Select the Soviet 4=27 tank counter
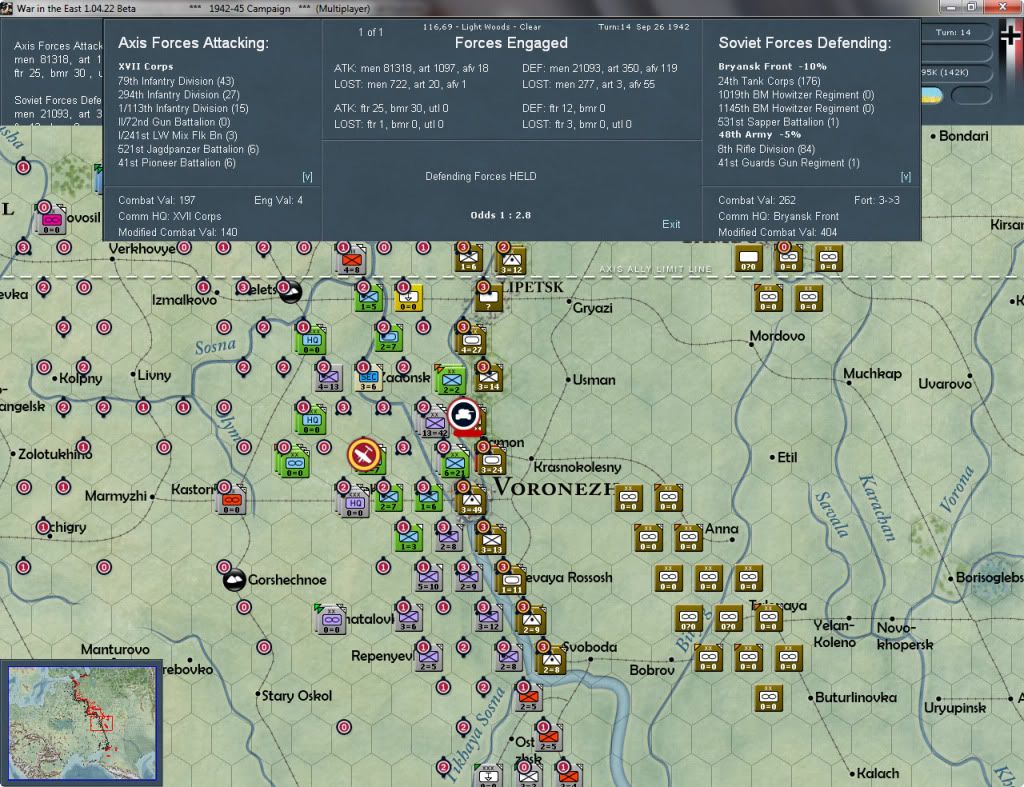 [472, 341]
